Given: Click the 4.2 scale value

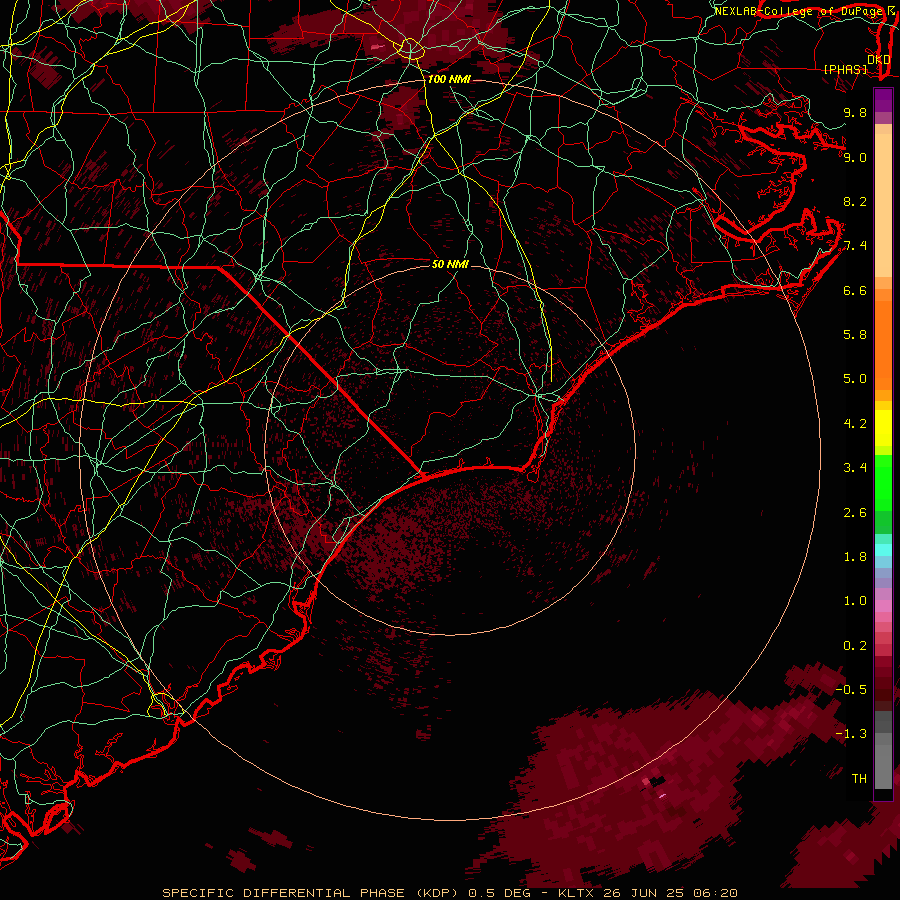Looking at the screenshot, I should coord(855,424).
